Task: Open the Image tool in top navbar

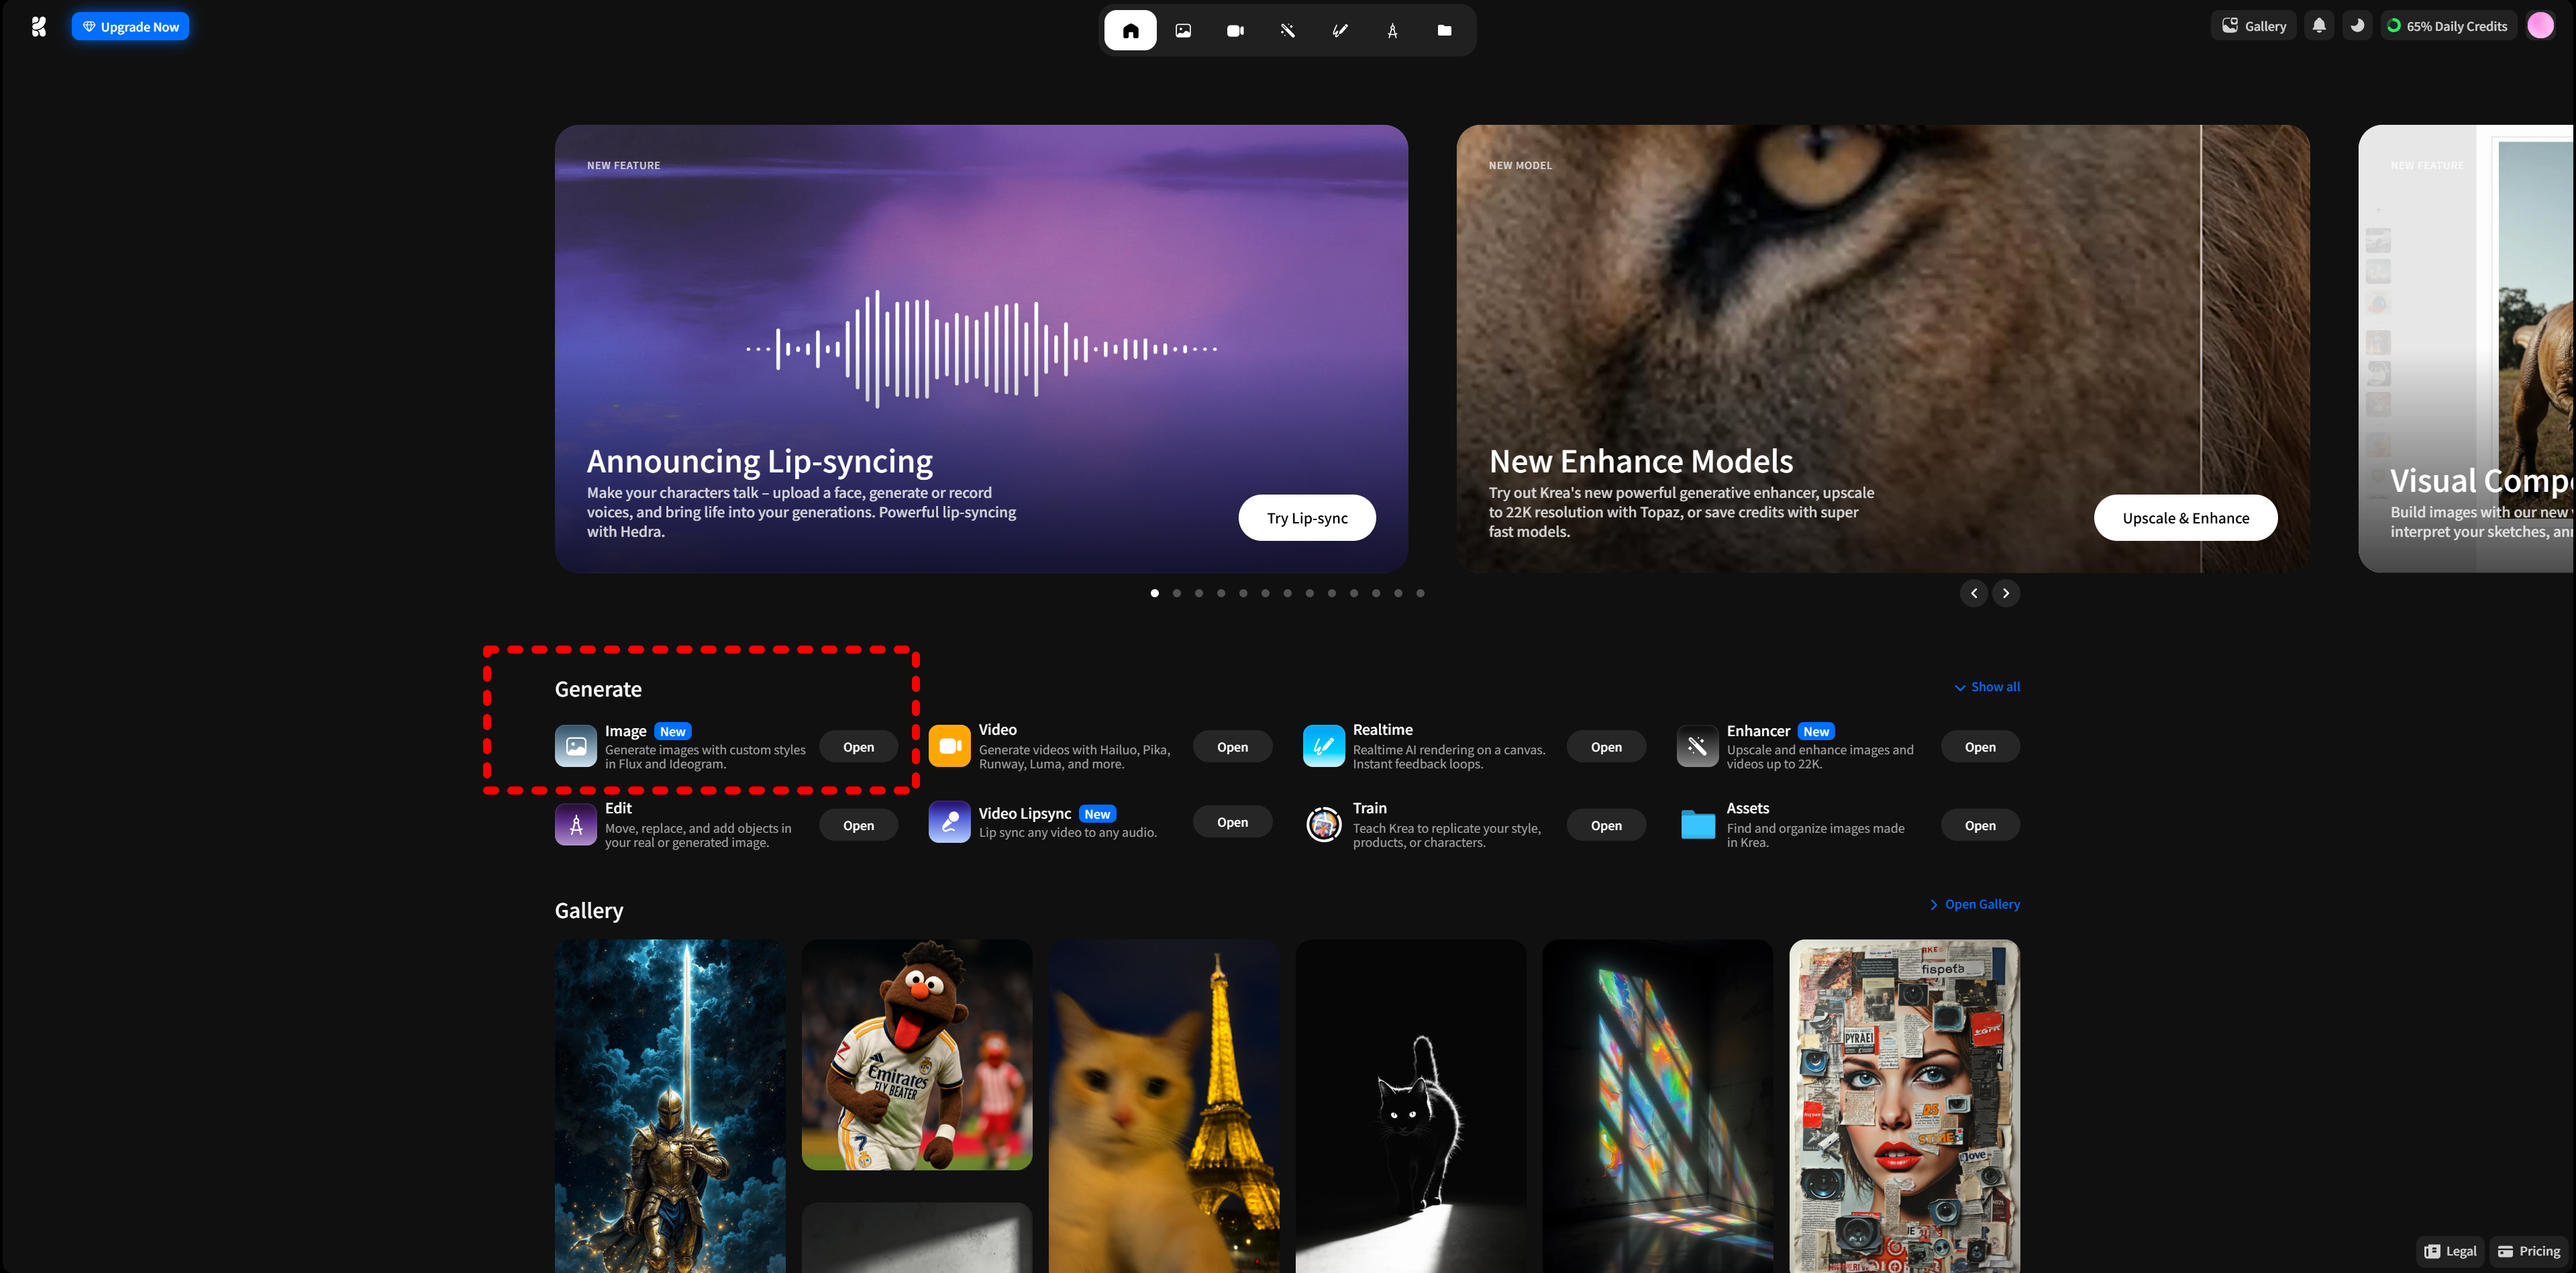Action: pos(1183,30)
